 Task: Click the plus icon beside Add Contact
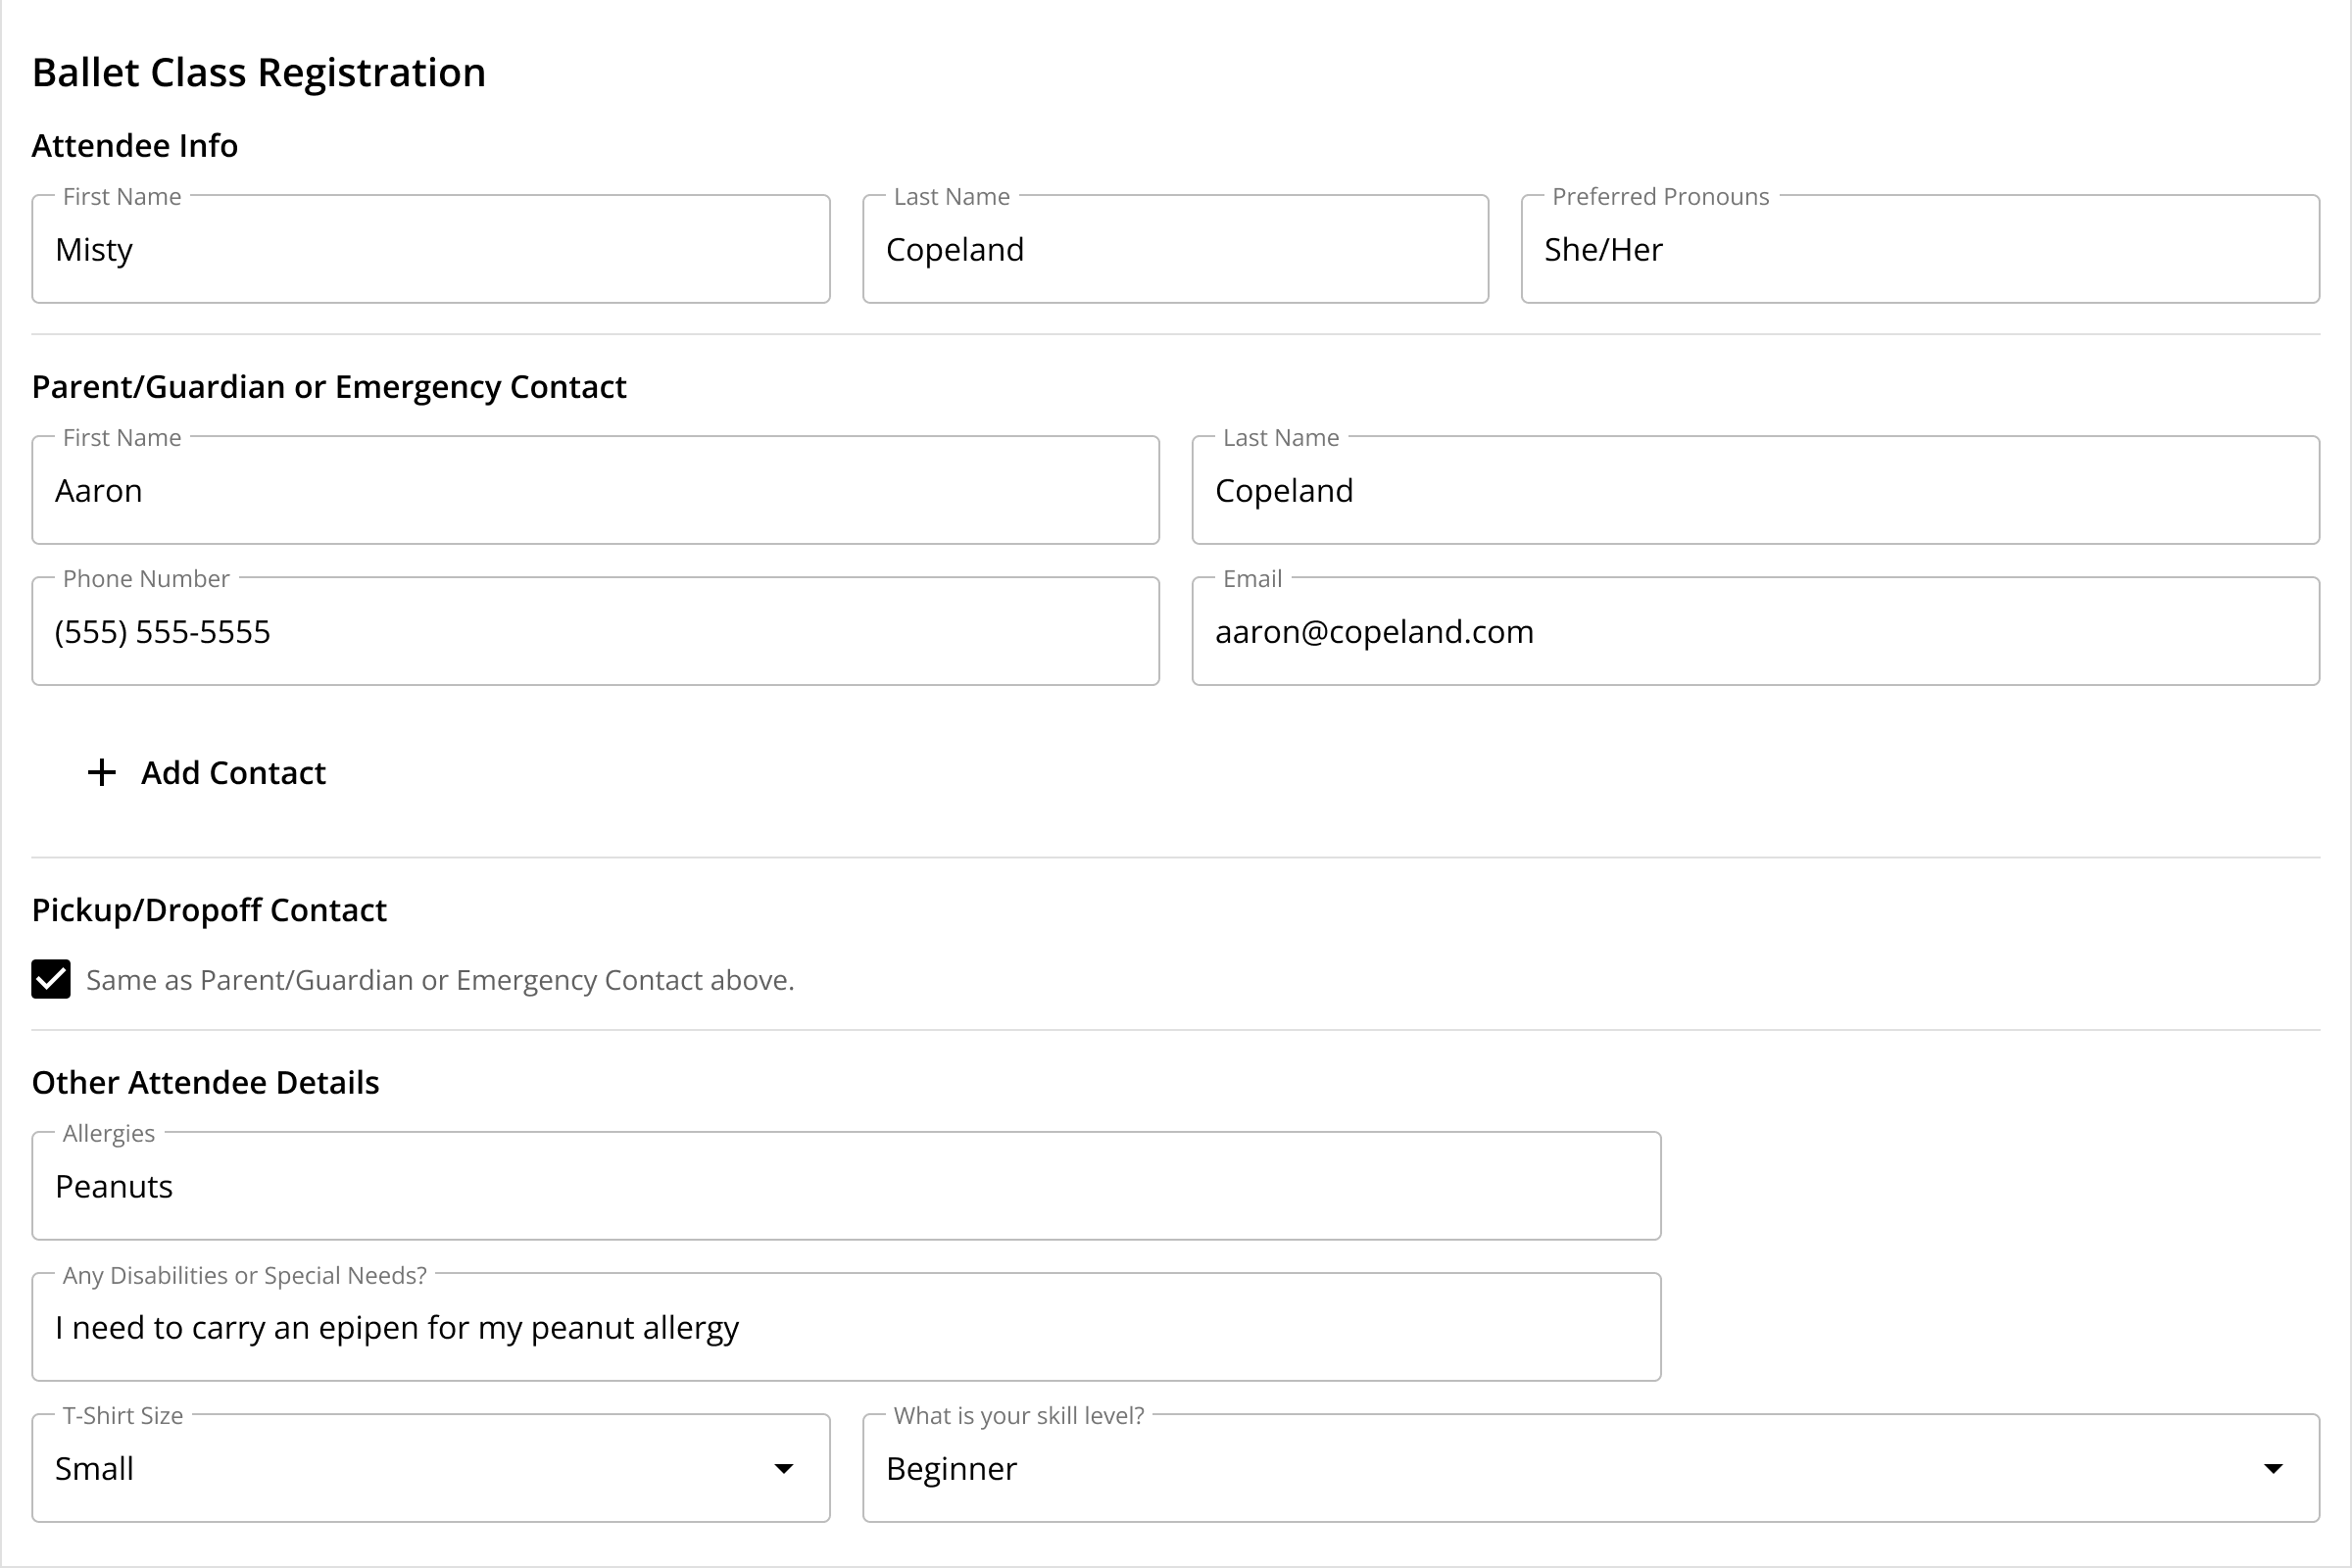click(102, 772)
